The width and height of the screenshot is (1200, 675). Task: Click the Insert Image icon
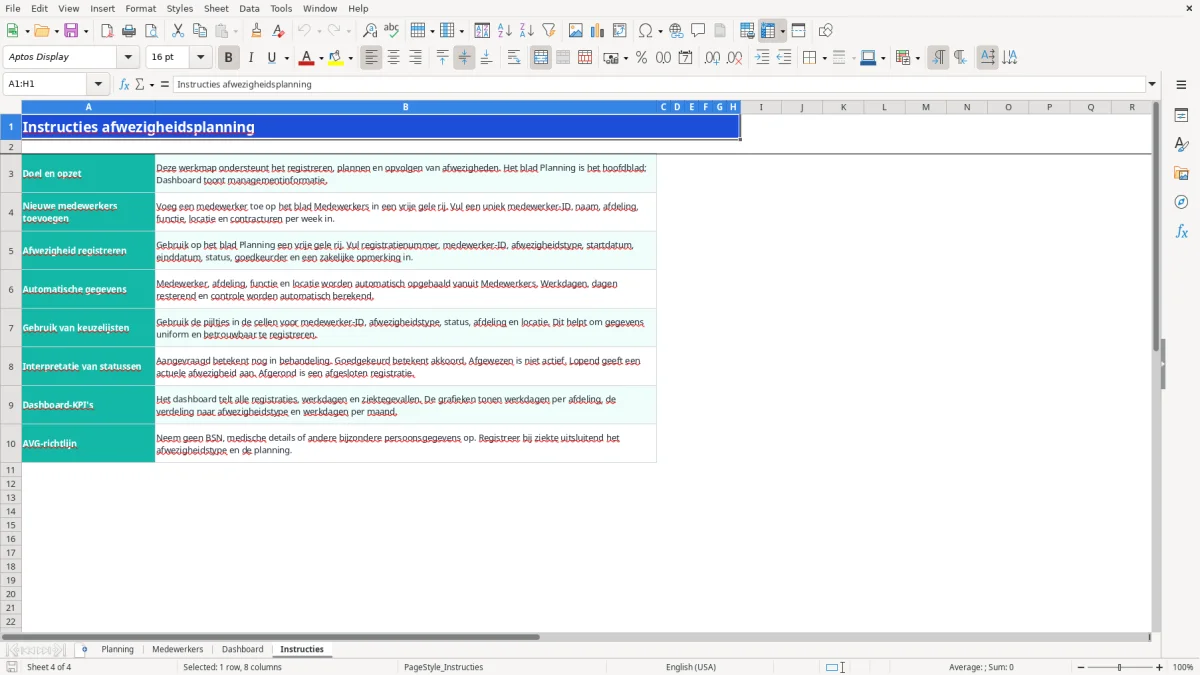(576, 31)
